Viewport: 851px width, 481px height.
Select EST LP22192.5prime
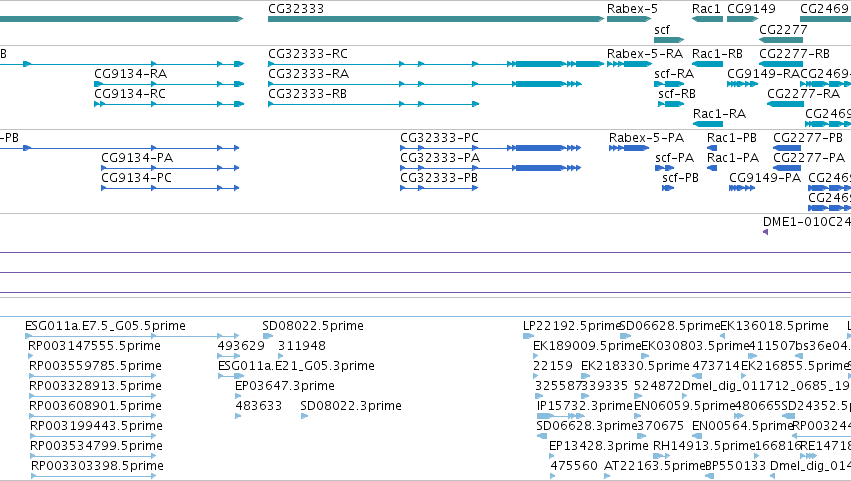tap(572, 326)
